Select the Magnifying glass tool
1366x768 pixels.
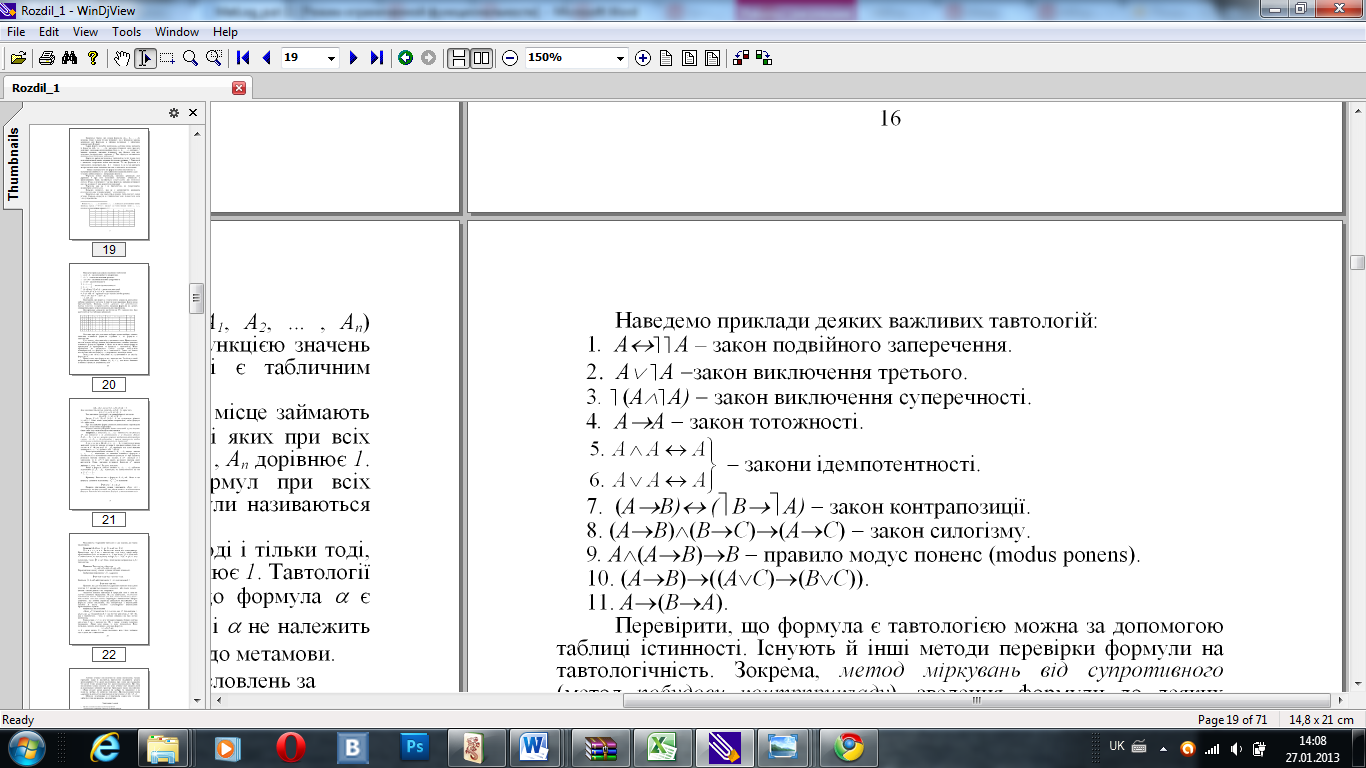190,58
